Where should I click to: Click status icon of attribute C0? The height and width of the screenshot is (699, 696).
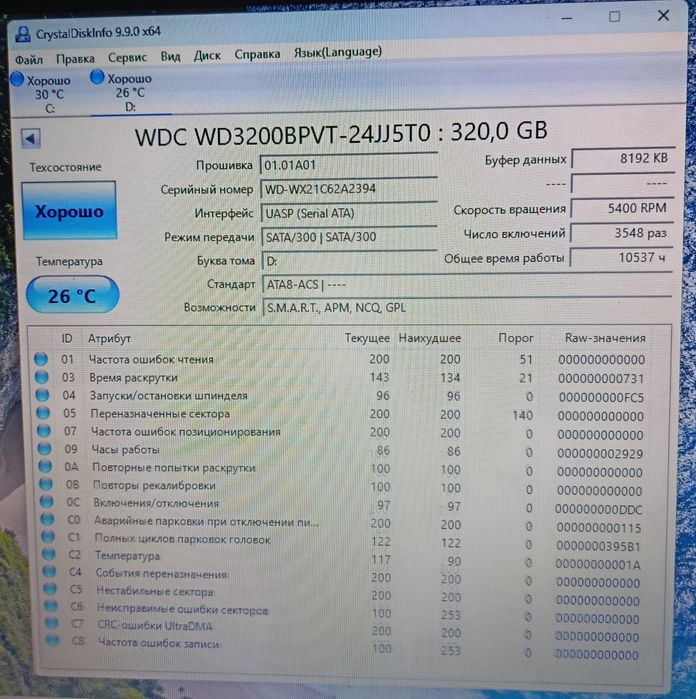click(47, 519)
